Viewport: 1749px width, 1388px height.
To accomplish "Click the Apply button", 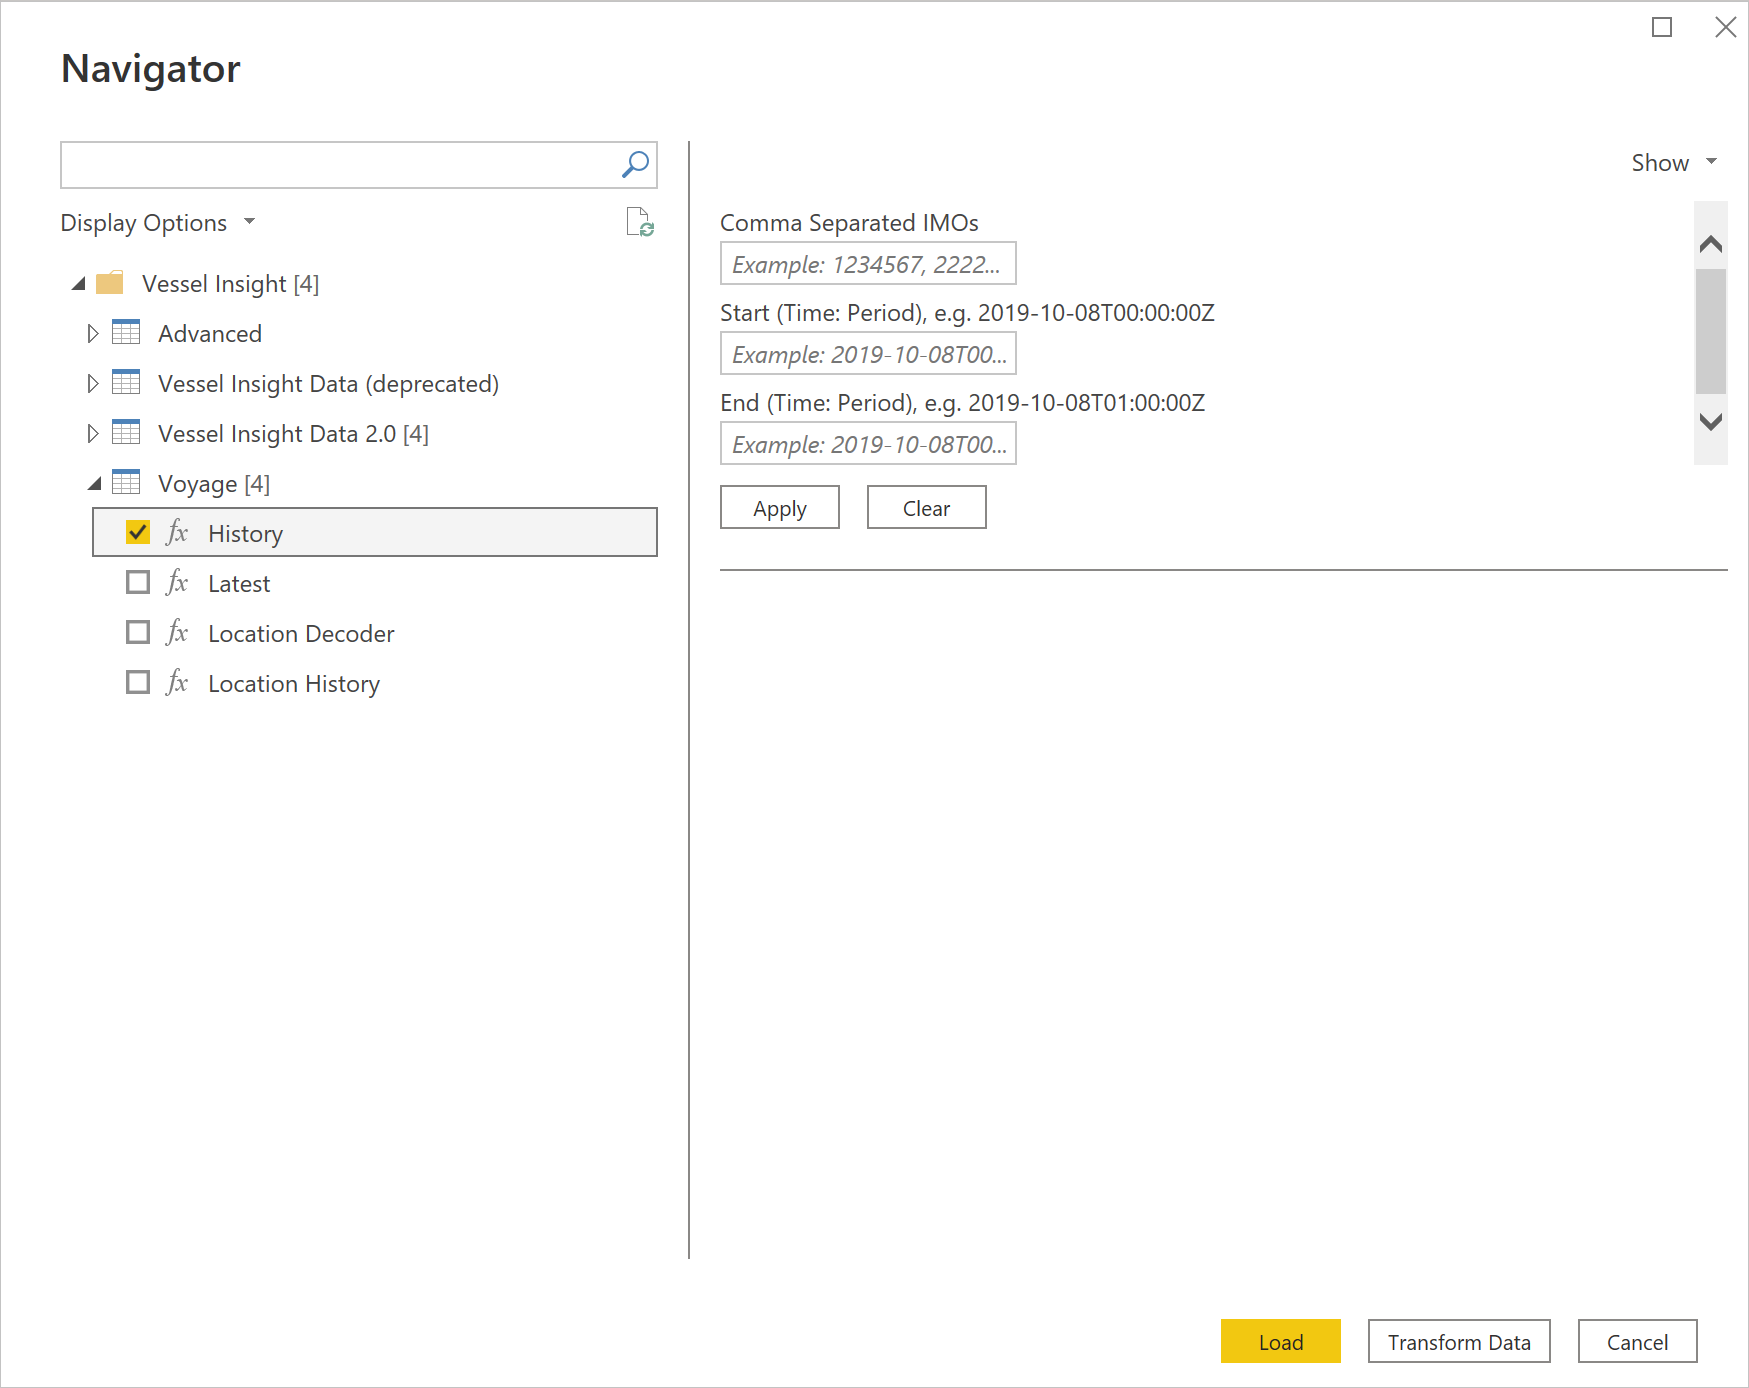I will click(780, 508).
